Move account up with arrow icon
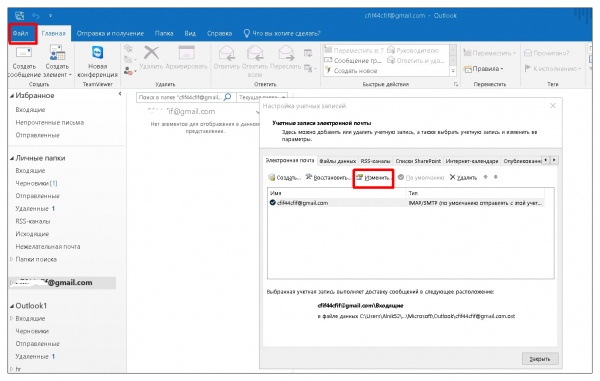Image resolution: width=600 pixels, height=381 pixels. 486,177
